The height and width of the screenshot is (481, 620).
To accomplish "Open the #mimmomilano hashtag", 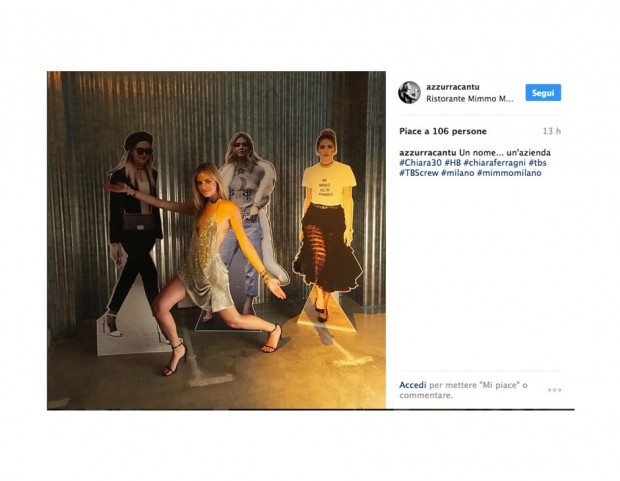I will coord(509,173).
